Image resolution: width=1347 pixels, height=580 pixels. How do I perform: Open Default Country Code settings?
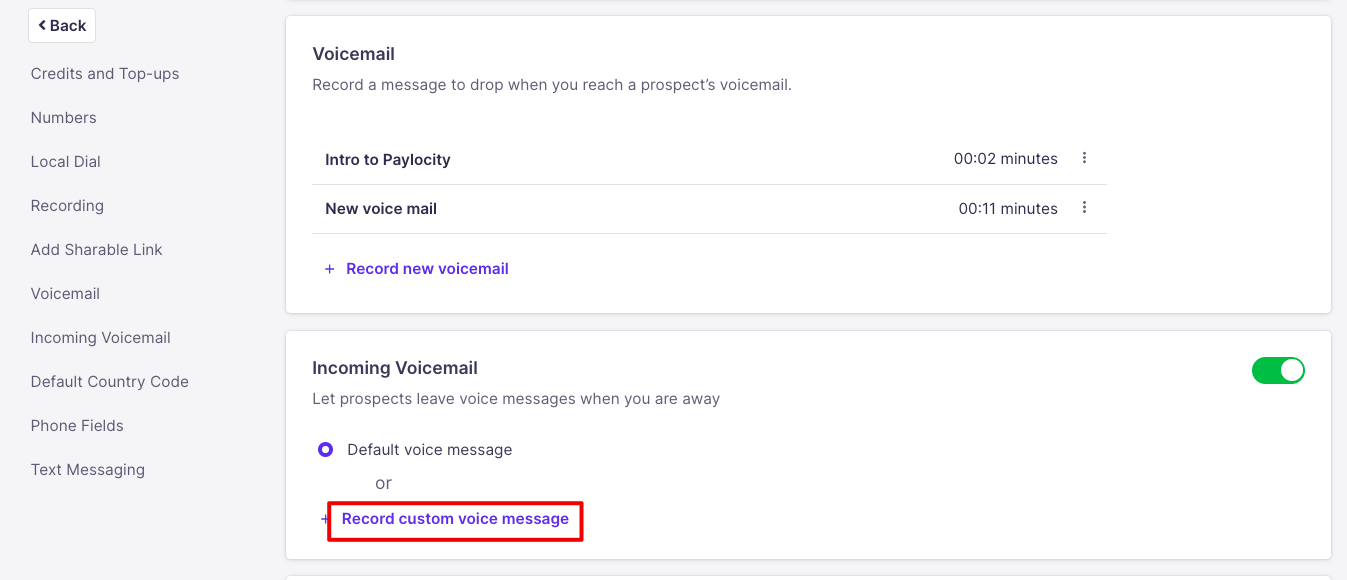[110, 382]
